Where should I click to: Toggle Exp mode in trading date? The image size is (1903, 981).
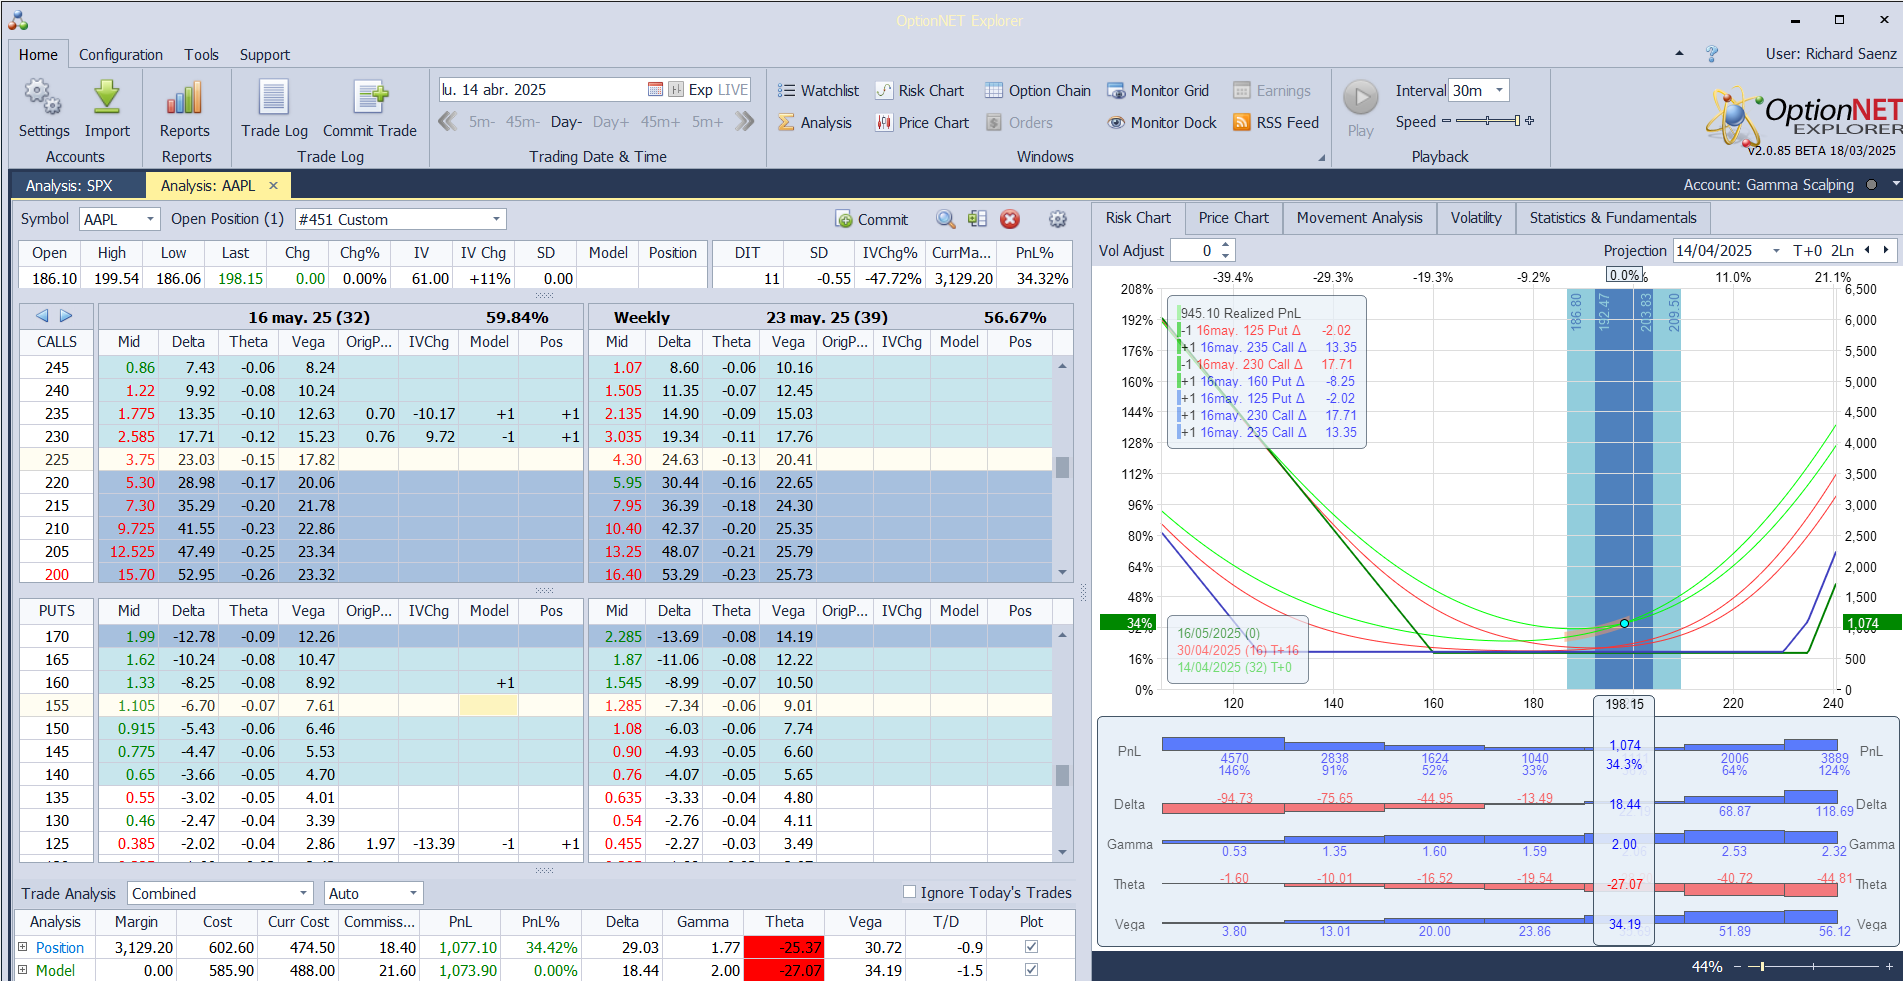[700, 90]
